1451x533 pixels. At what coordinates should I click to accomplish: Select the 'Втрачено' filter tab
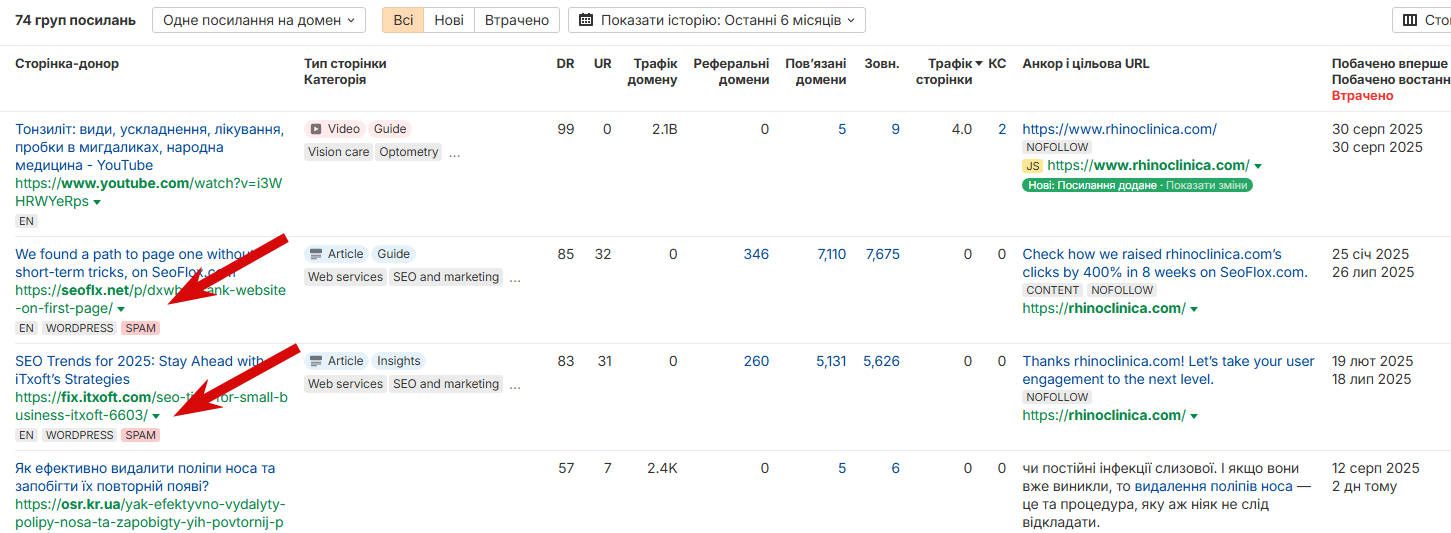click(517, 20)
